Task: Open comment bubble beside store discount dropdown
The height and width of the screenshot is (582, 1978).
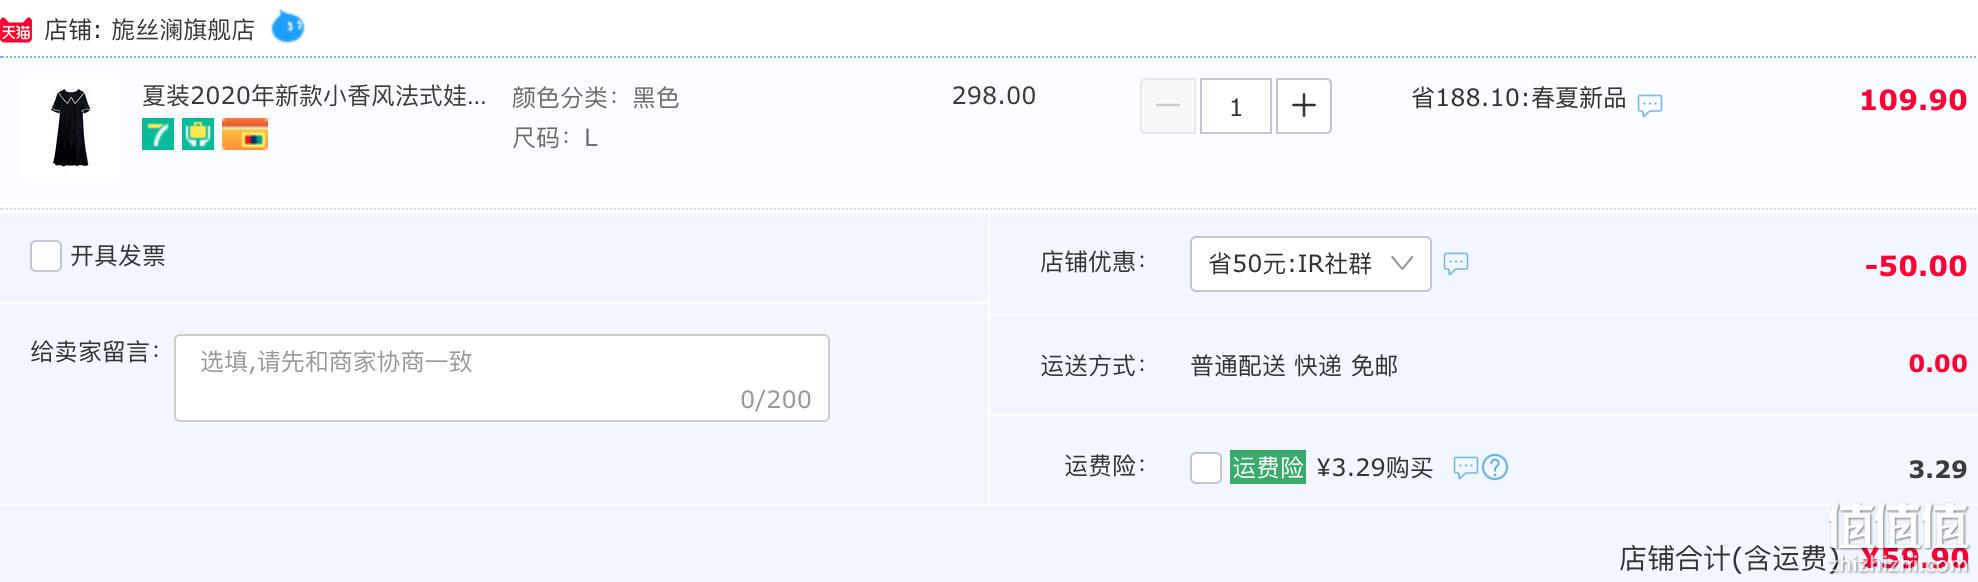Action: [1456, 263]
